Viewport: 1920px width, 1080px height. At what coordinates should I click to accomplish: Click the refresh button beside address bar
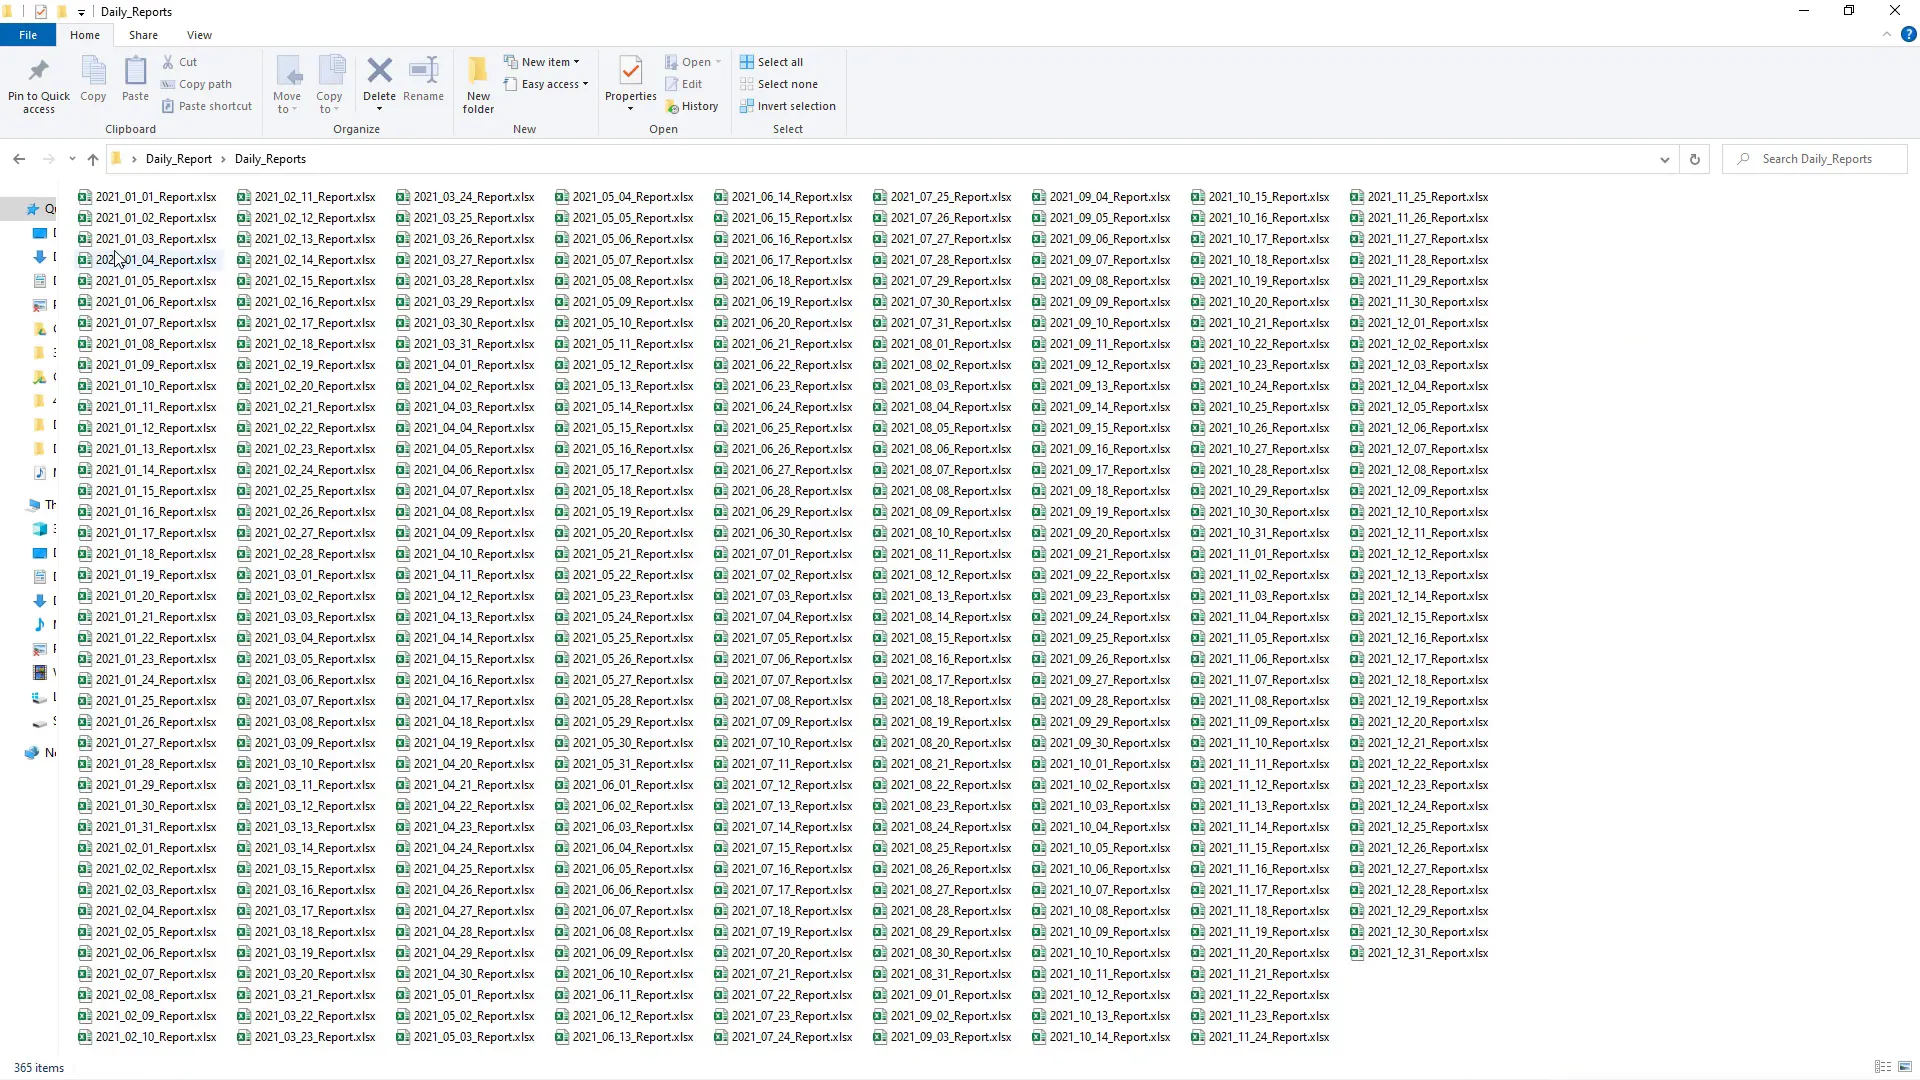point(1694,159)
